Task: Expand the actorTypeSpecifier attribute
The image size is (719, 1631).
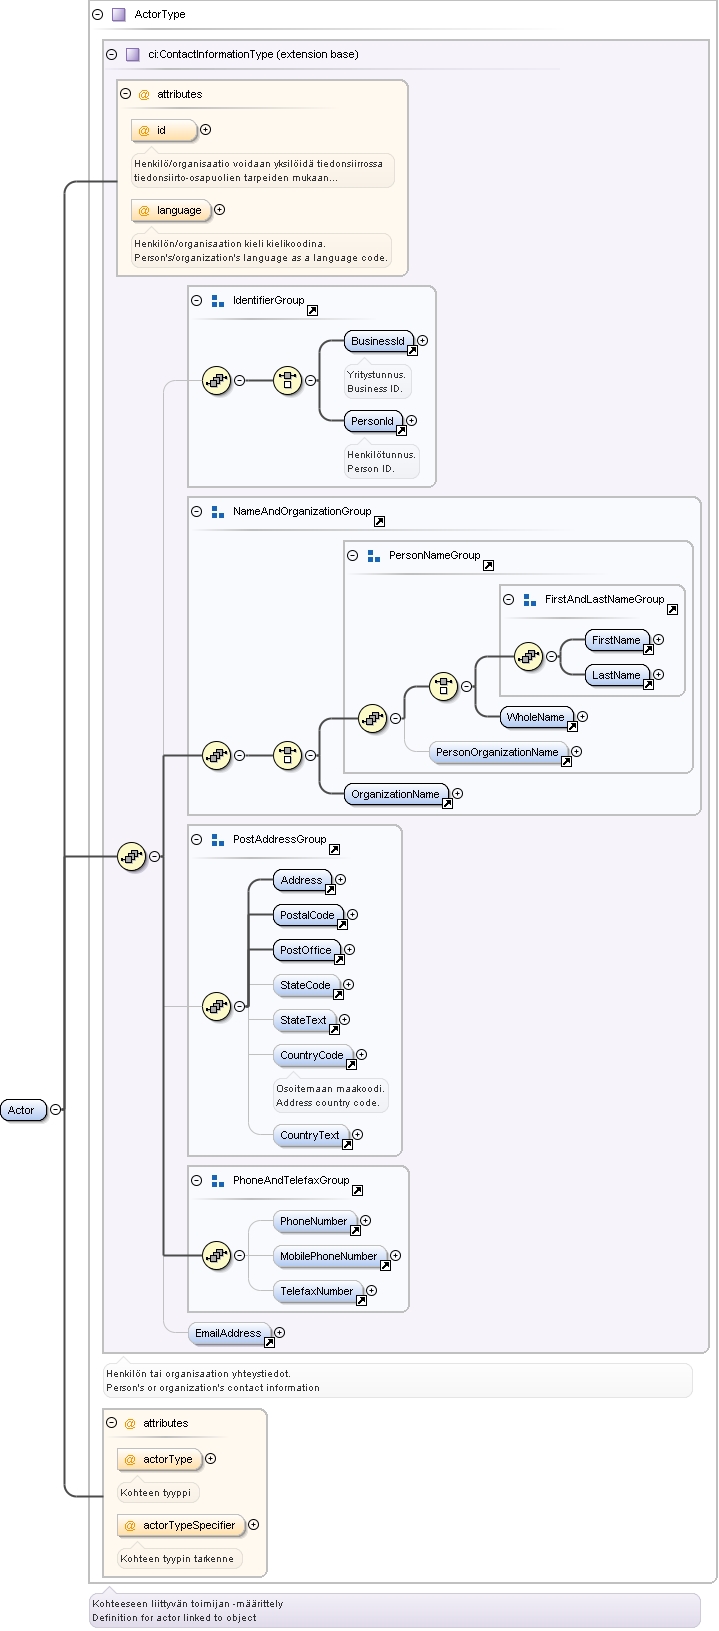Action: pyautogui.click(x=253, y=1525)
